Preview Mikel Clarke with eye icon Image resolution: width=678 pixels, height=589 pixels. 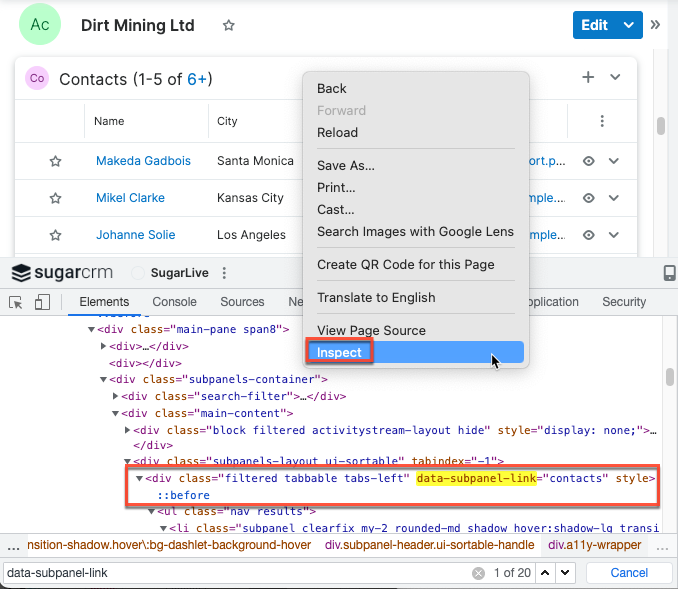588,198
